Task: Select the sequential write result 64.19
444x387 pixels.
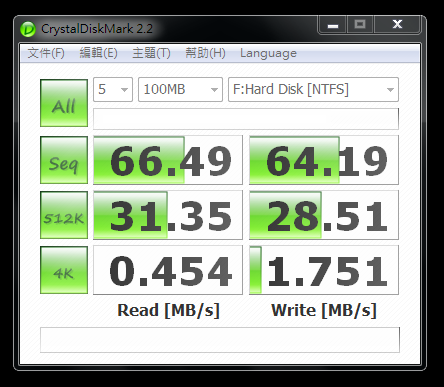Action: click(324, 160)
